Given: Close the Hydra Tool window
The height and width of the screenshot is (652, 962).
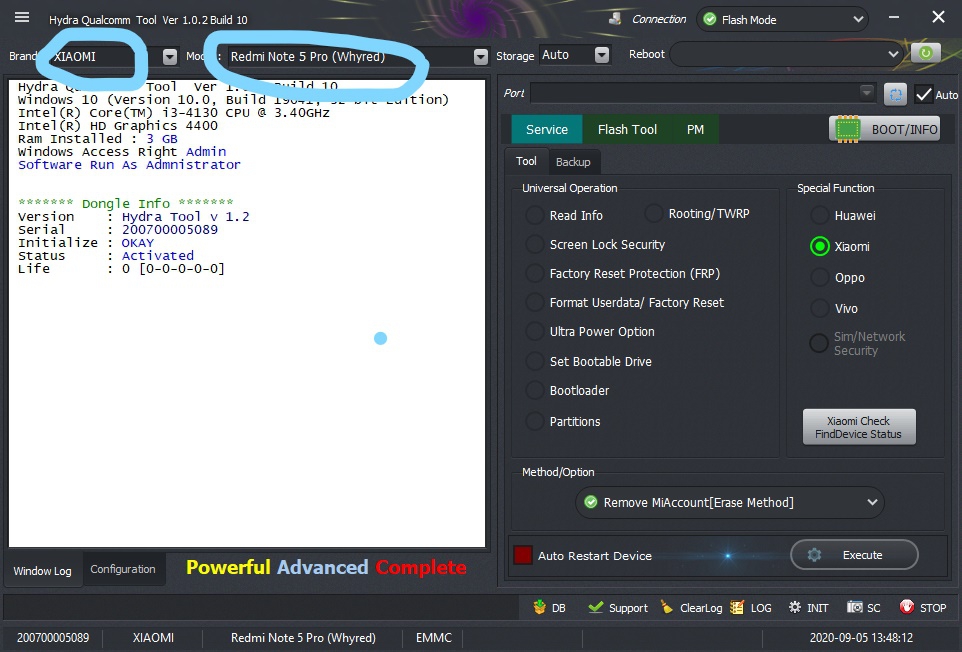Looking at the screenshot, I should 938,17.
